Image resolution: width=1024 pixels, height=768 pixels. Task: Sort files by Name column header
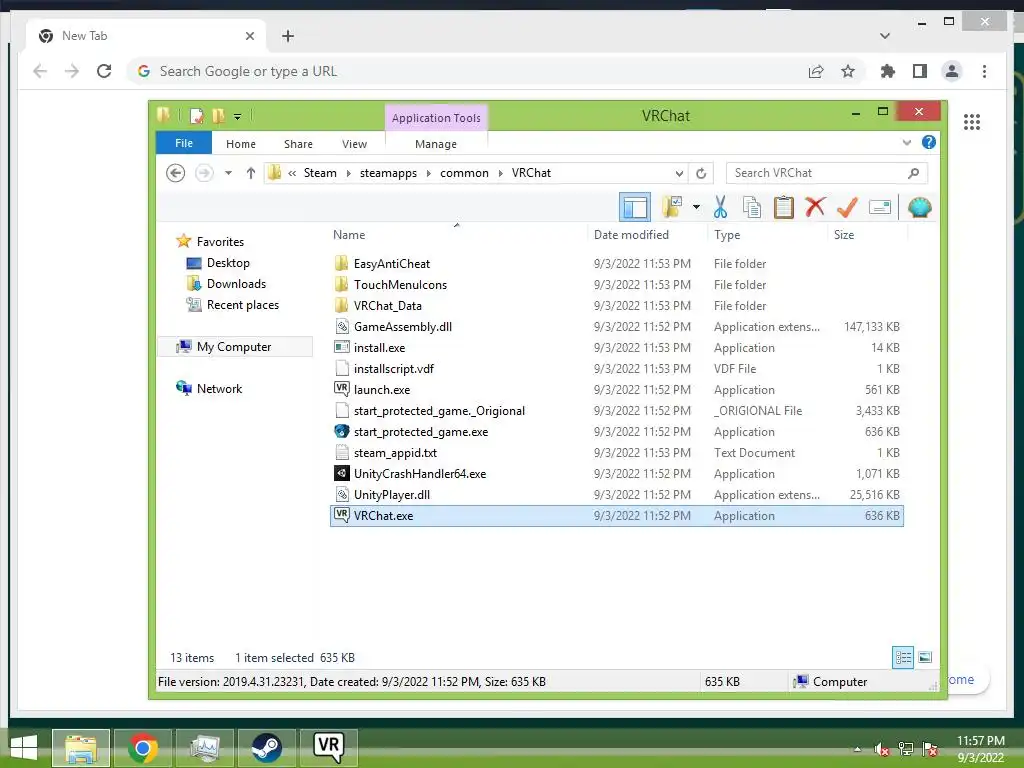[x=349, y=234]
